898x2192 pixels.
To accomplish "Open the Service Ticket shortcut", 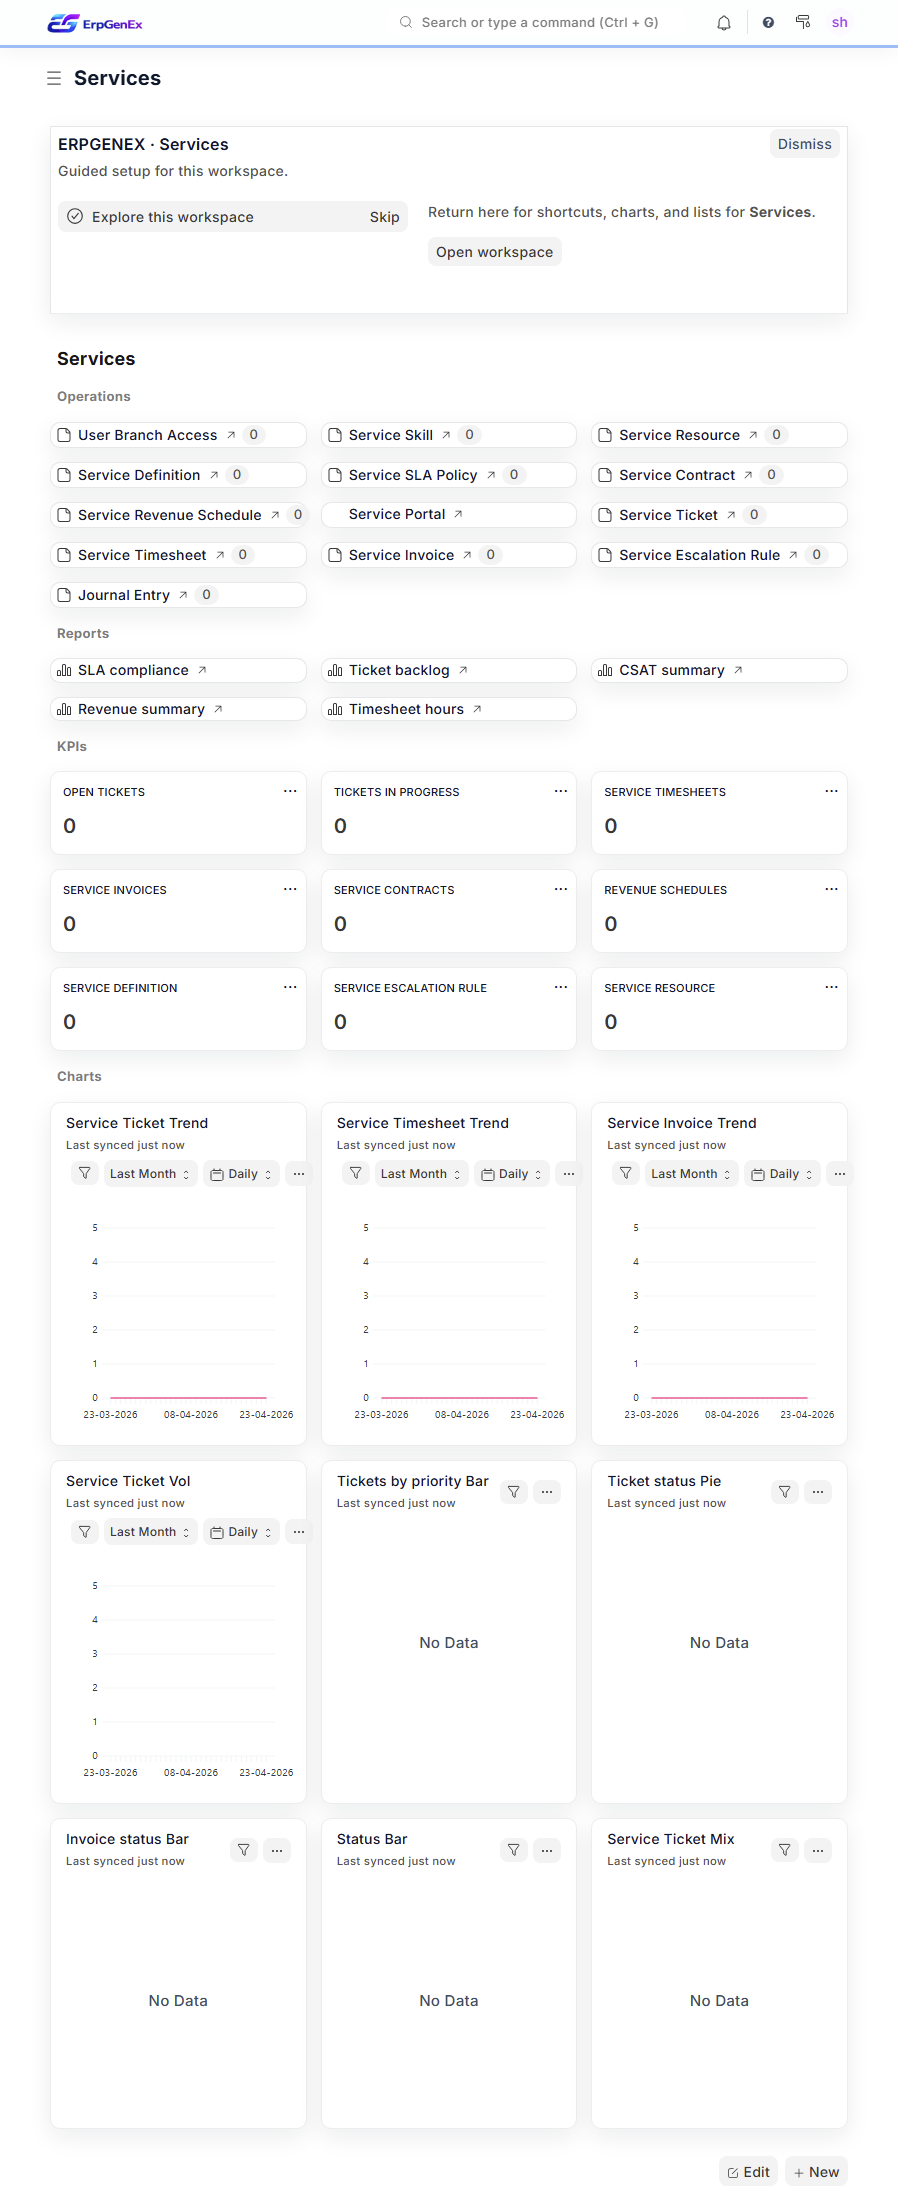I will click(668, 515).
